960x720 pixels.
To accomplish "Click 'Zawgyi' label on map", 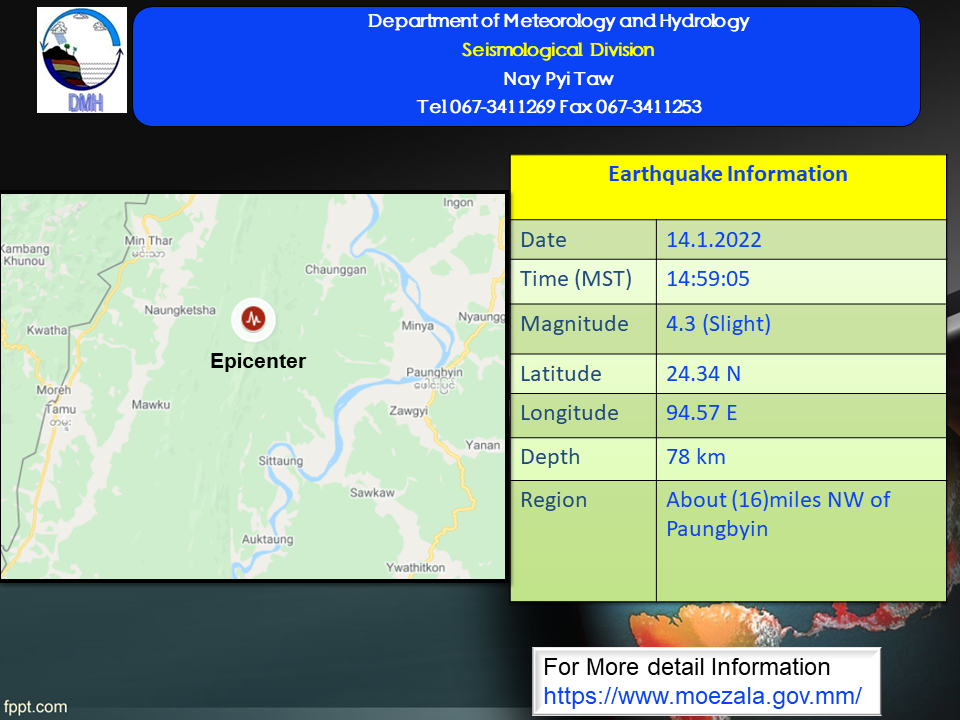I will click(408, 410).
